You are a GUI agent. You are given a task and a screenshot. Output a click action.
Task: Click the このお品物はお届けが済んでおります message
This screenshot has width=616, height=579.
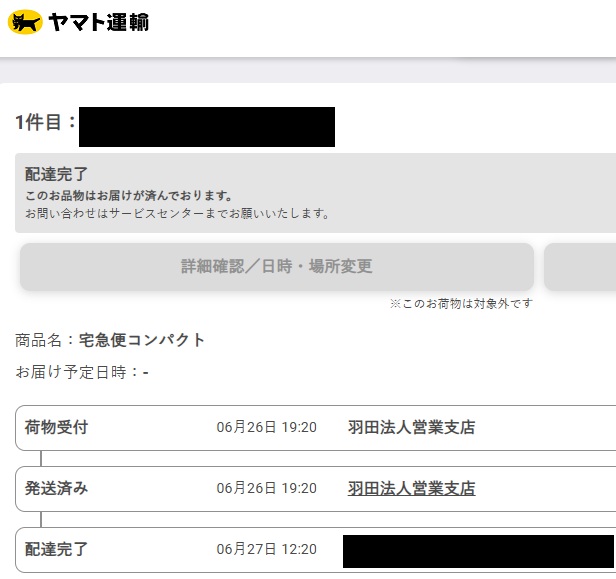(128, 196)
